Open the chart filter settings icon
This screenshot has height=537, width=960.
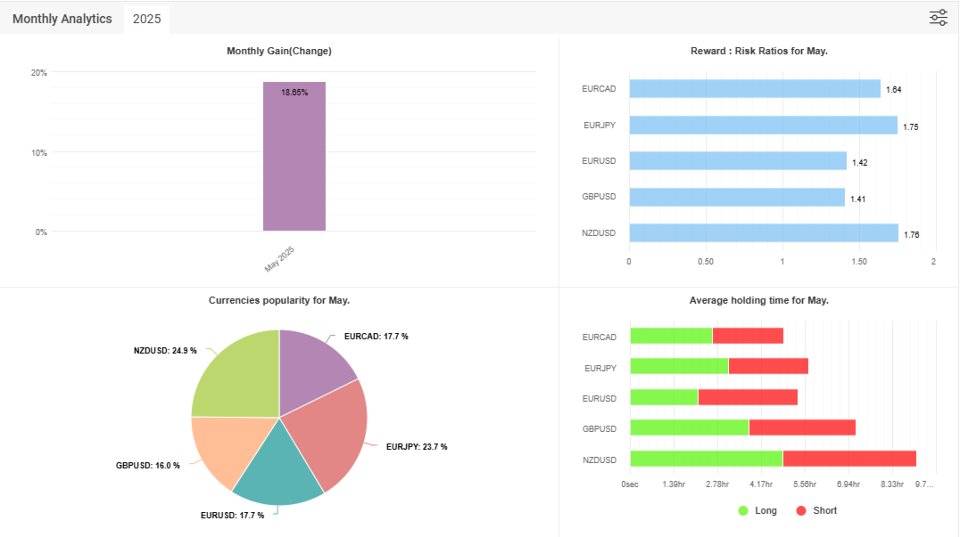point(938,18)
